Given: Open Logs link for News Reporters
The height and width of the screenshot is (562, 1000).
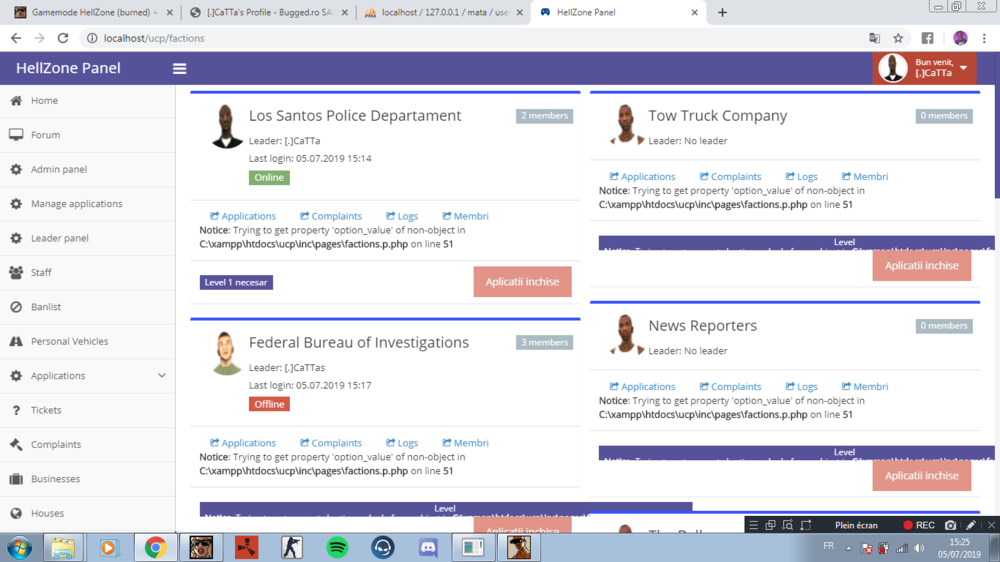Looking at the screenshot, I should coord(802,387).
